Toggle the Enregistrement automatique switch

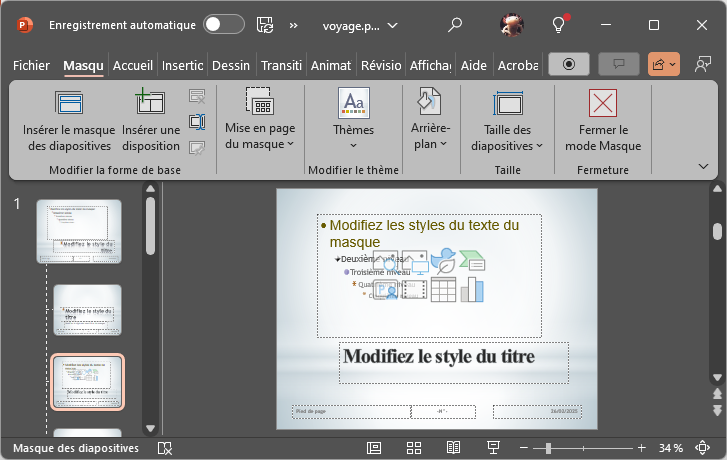click(x=224, y=25)
